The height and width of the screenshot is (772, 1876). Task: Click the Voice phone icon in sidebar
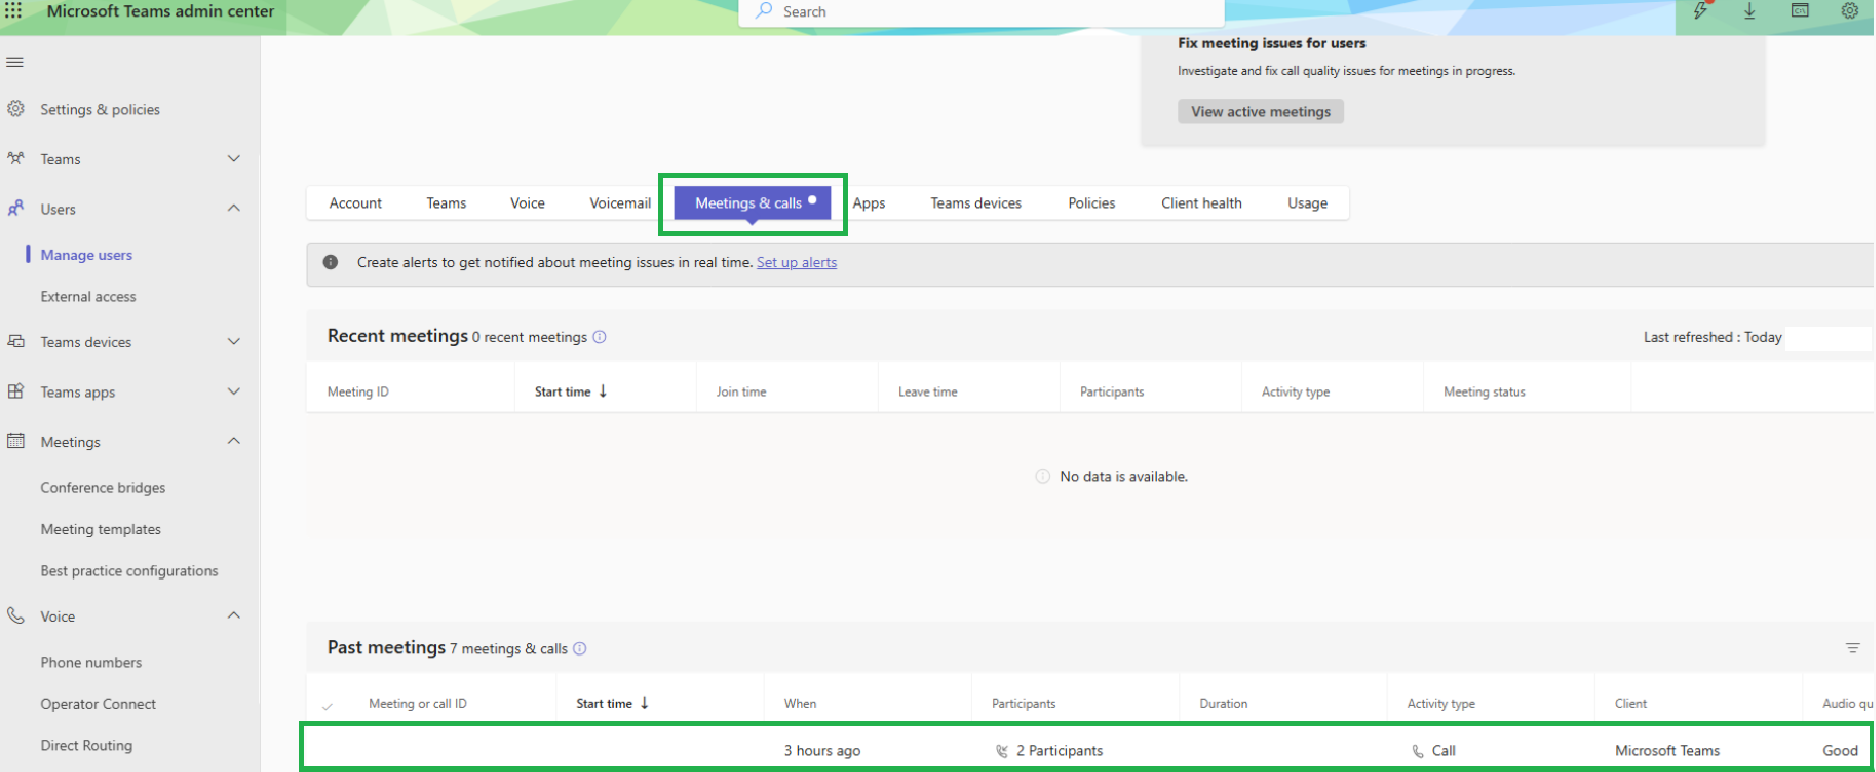16,615
